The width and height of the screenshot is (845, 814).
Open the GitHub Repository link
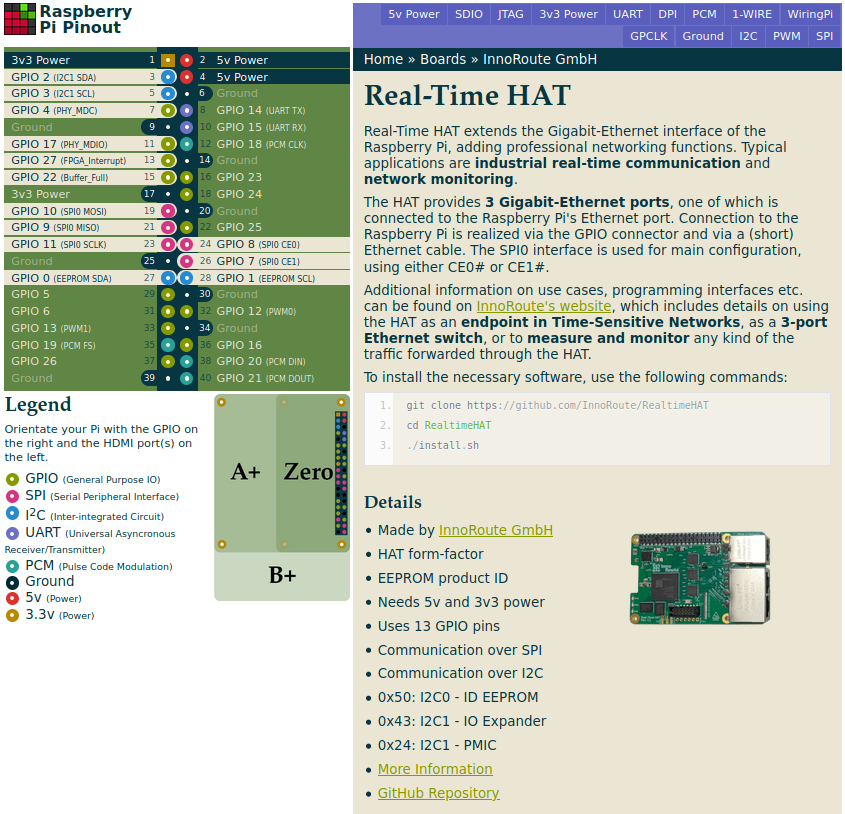point(438,793)
